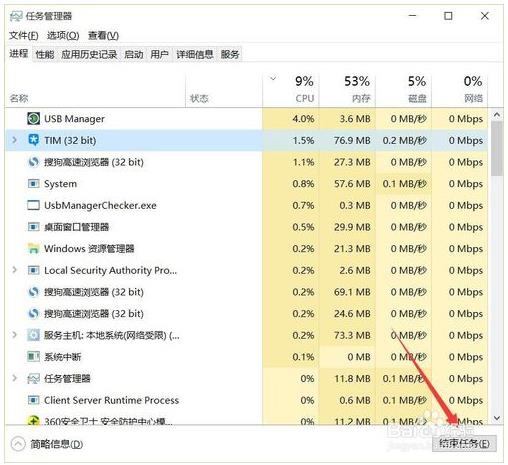This screenshot has height=465, width=508.
Task: Click the 桌面窗口管理器 process icon
Action: (33, 227)
